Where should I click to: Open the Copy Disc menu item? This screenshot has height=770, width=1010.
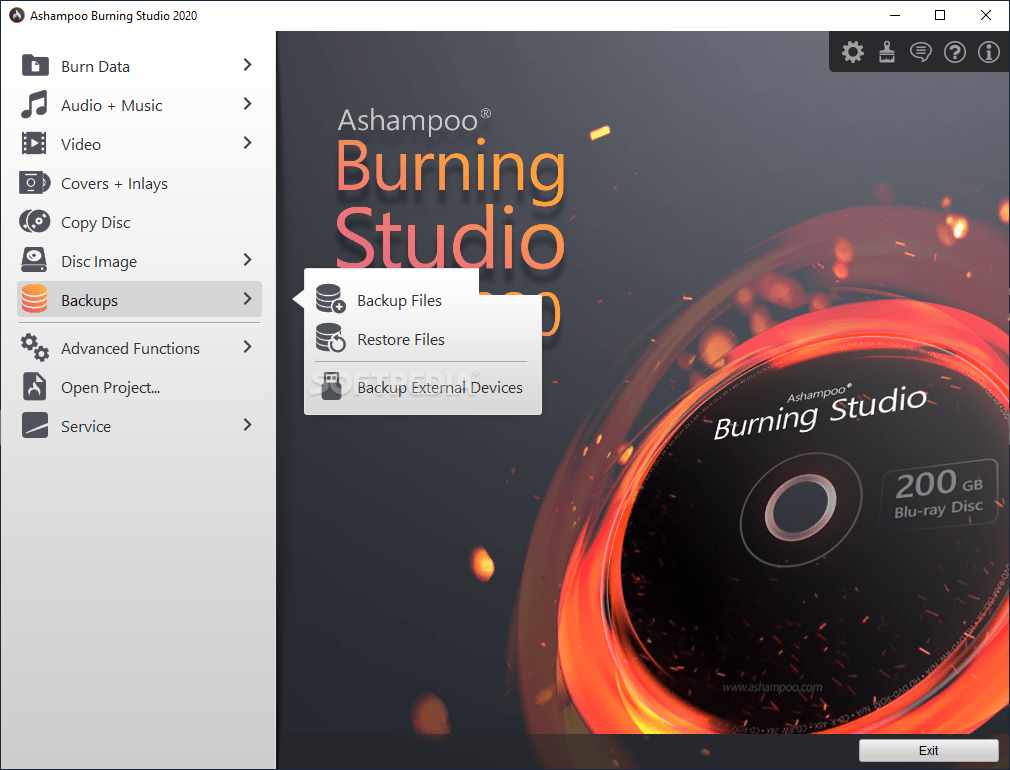[x=139, y=222]
